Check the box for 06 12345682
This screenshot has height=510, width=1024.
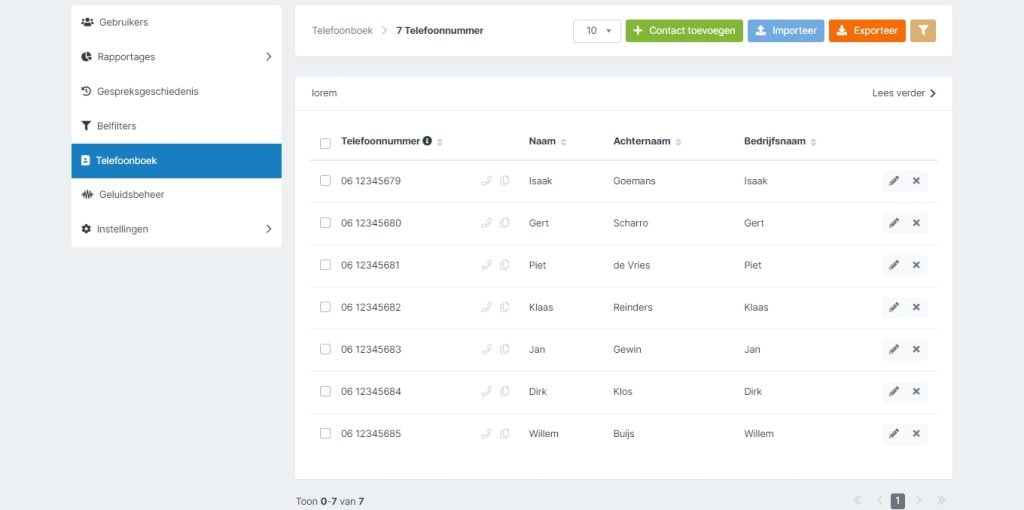coord(325,307)
